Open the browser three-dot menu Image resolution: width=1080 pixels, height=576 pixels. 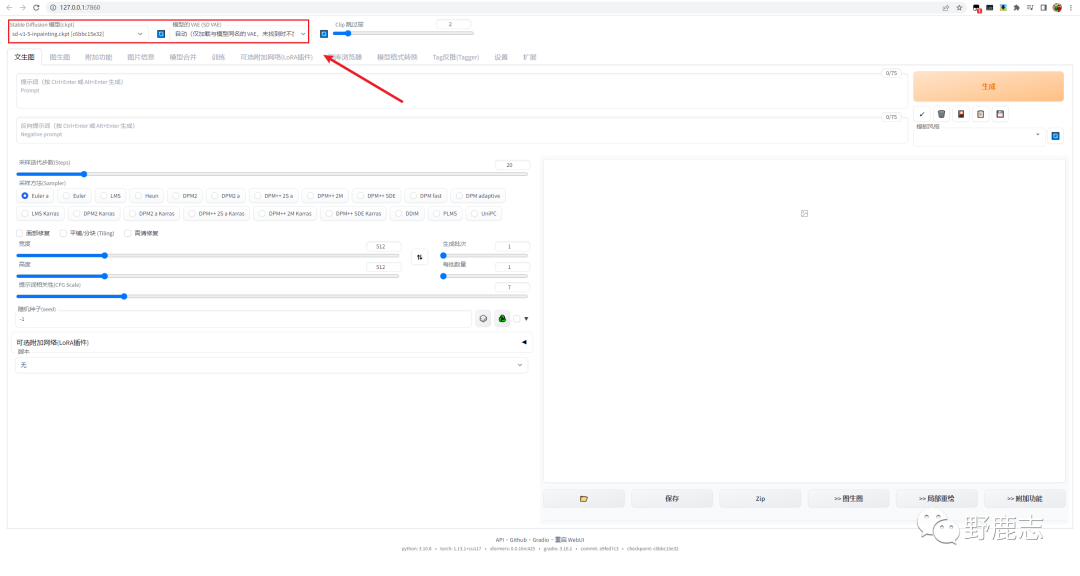(x=1070, y=8)
